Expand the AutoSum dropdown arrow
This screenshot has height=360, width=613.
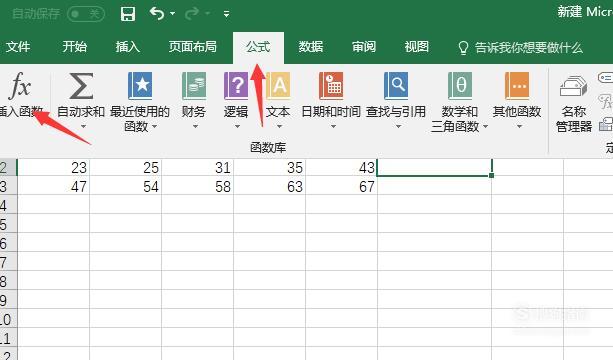(x=83, y=126)
